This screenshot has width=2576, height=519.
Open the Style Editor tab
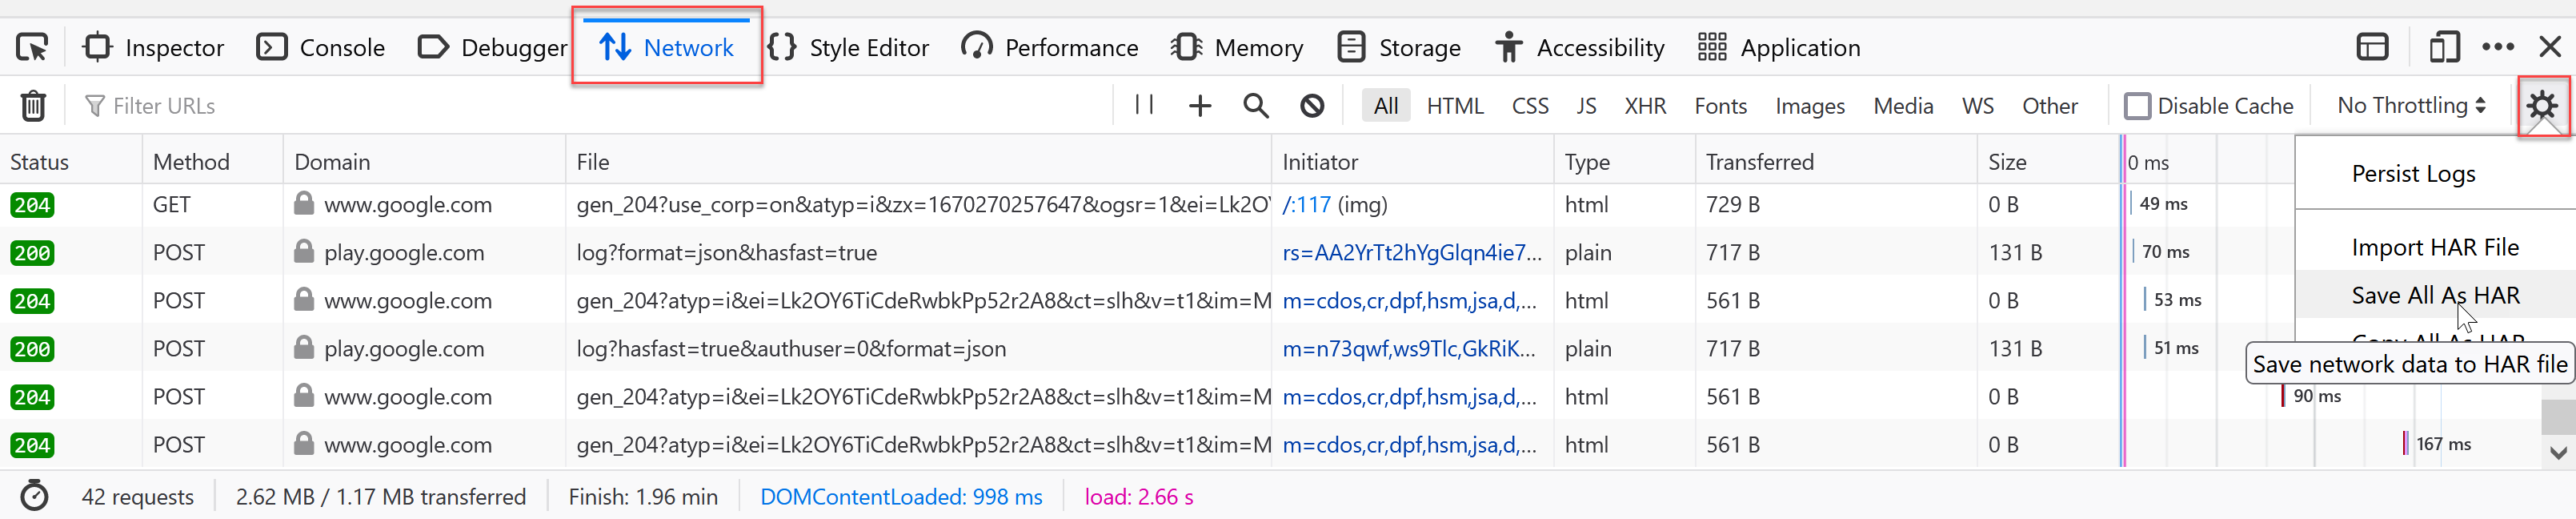[849, 47]
